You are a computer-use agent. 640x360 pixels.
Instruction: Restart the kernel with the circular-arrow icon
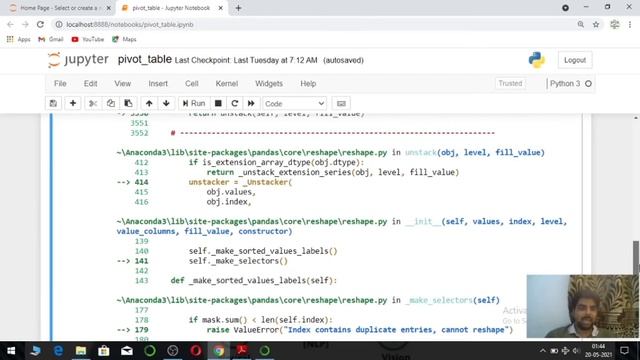(234, 104)
